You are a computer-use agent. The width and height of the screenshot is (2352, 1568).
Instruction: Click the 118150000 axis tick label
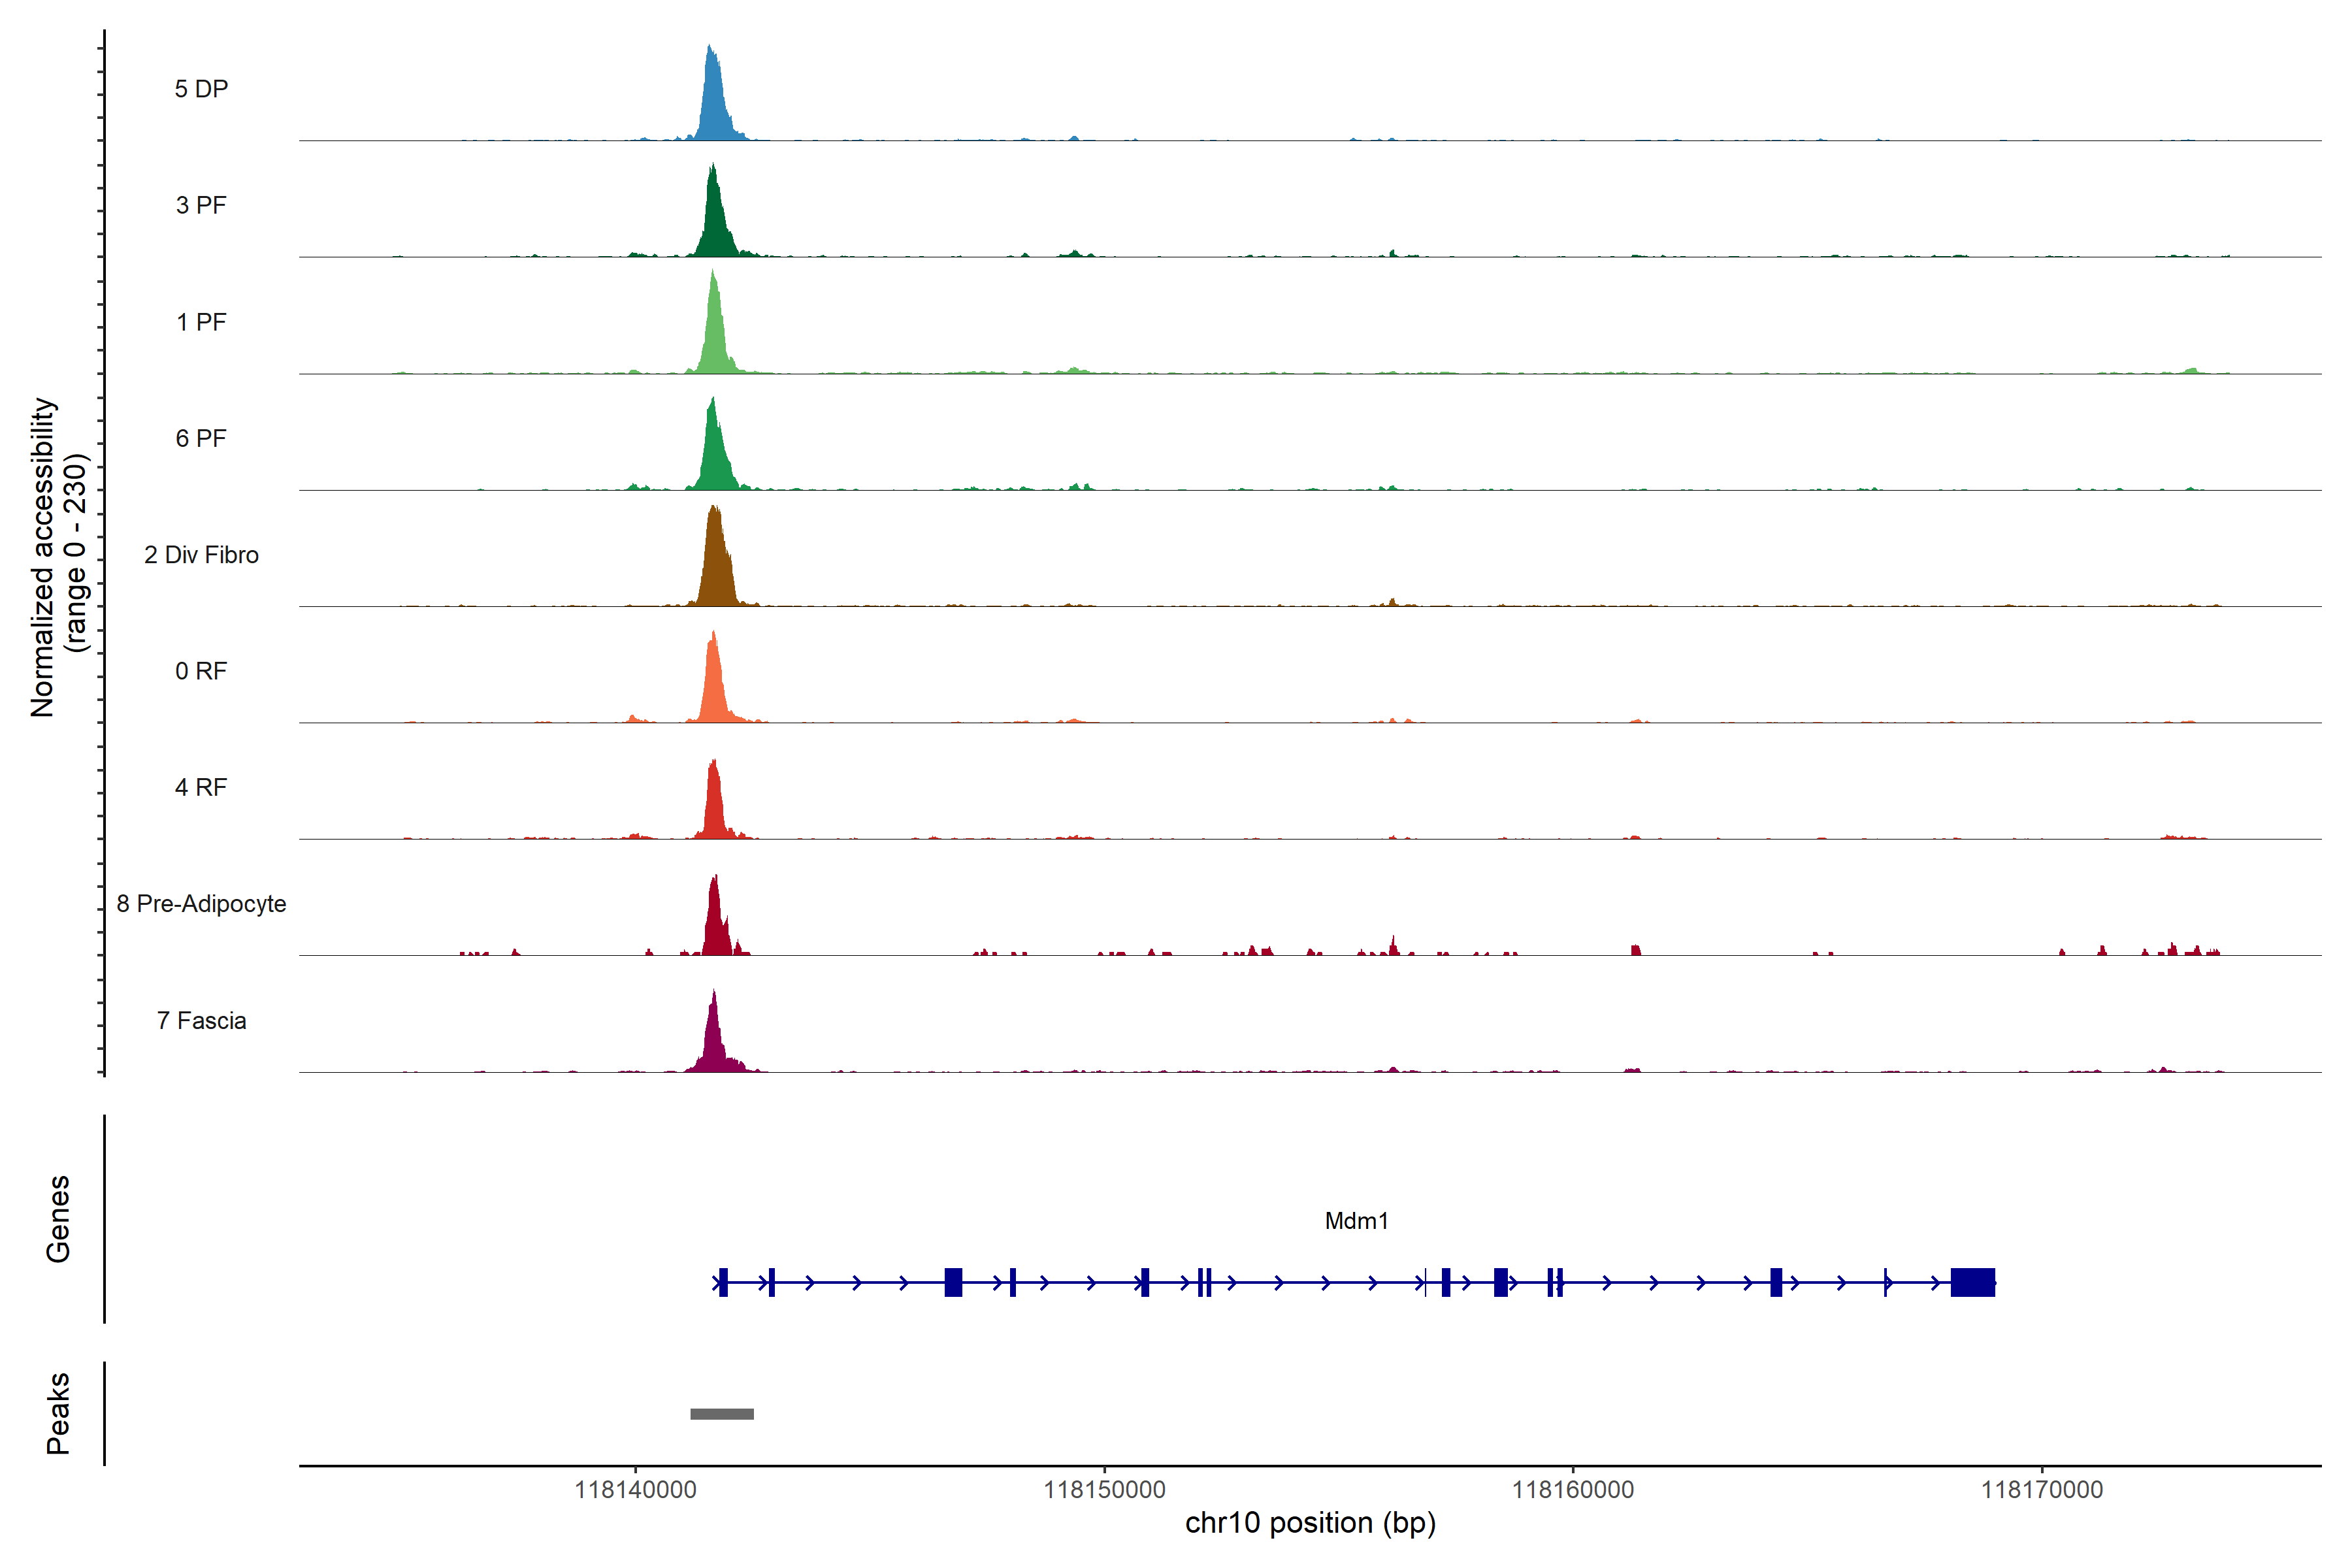tap(1104, 1490)
